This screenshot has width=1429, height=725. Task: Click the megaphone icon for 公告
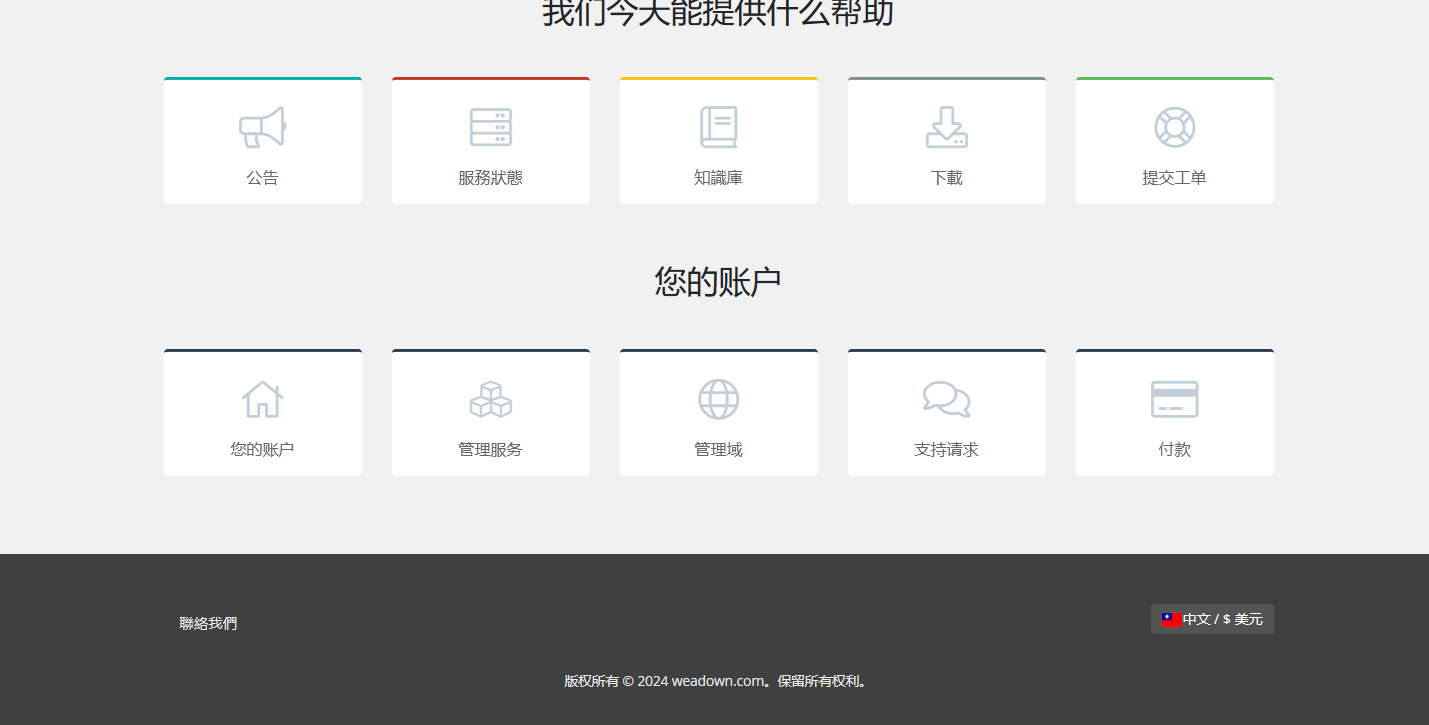pos(262,128)
